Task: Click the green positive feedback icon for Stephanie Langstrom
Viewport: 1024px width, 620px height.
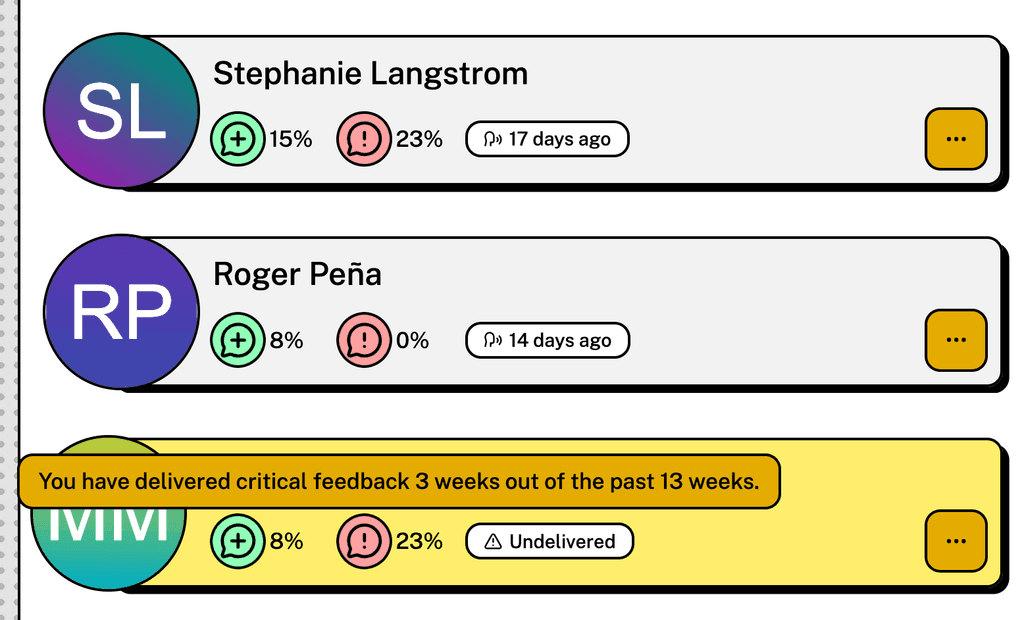Action: coord(237,139)
